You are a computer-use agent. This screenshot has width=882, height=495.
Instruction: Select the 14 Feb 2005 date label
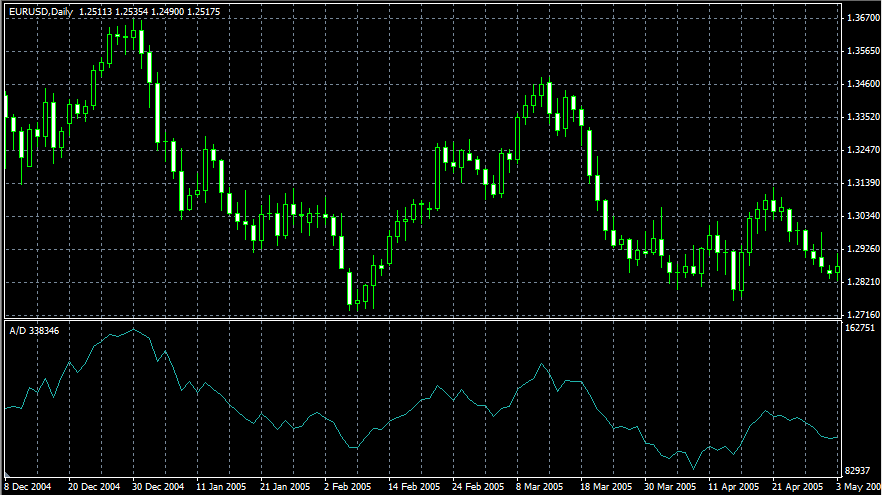click(x=414, y=487)
